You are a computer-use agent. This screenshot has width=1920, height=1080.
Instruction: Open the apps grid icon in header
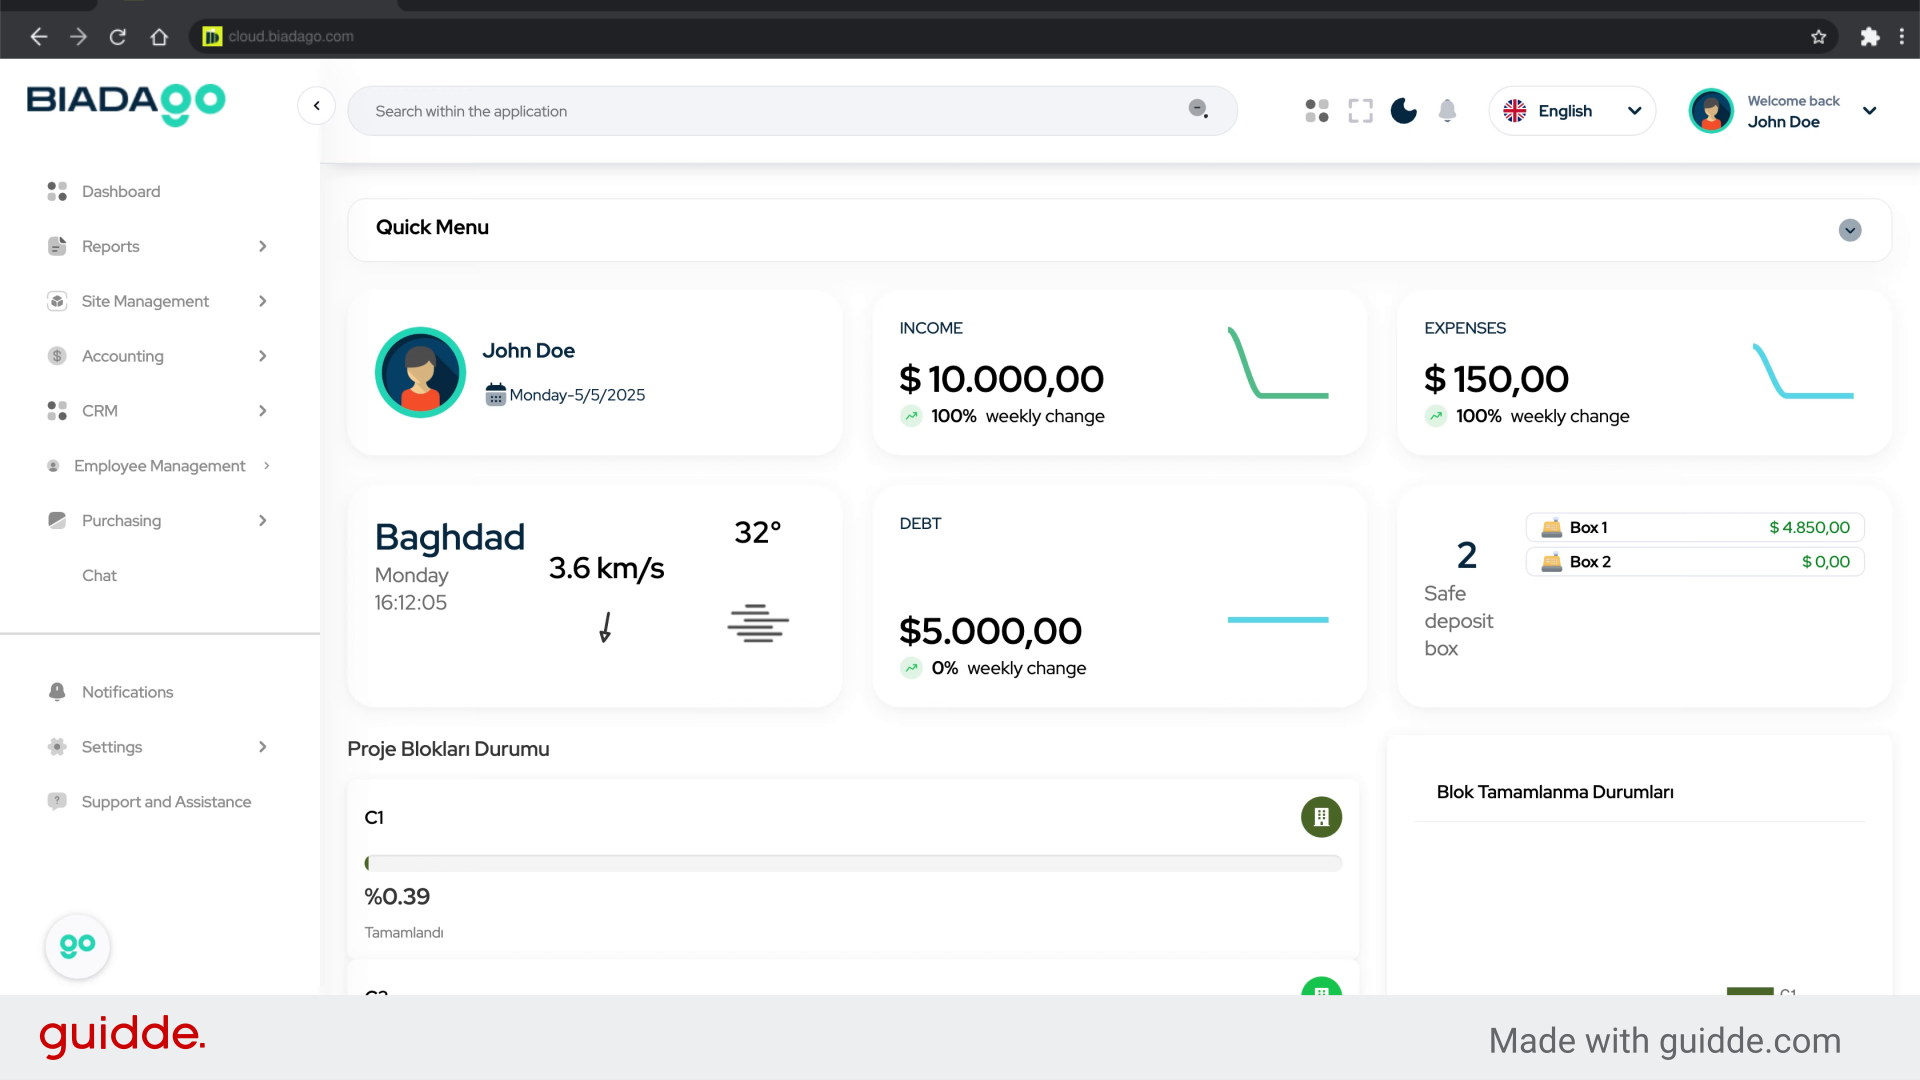coord(1317,111)
